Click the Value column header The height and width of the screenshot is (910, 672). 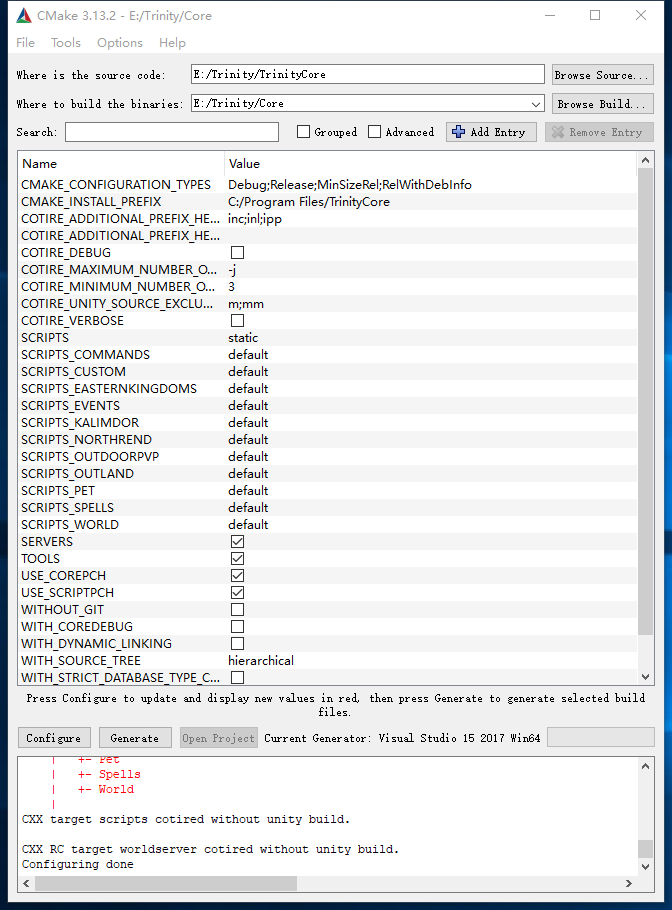430,164
